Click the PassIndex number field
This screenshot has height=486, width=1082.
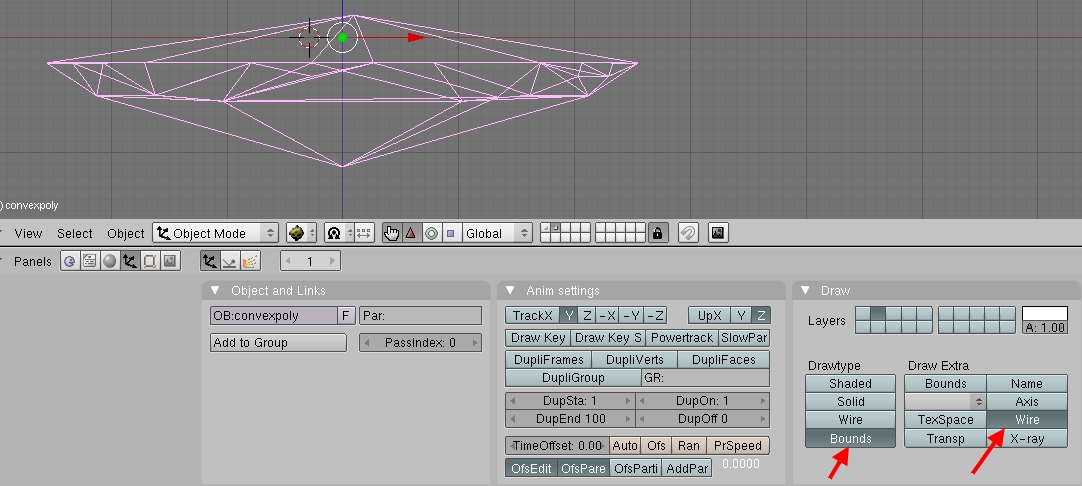click(420, 342)
